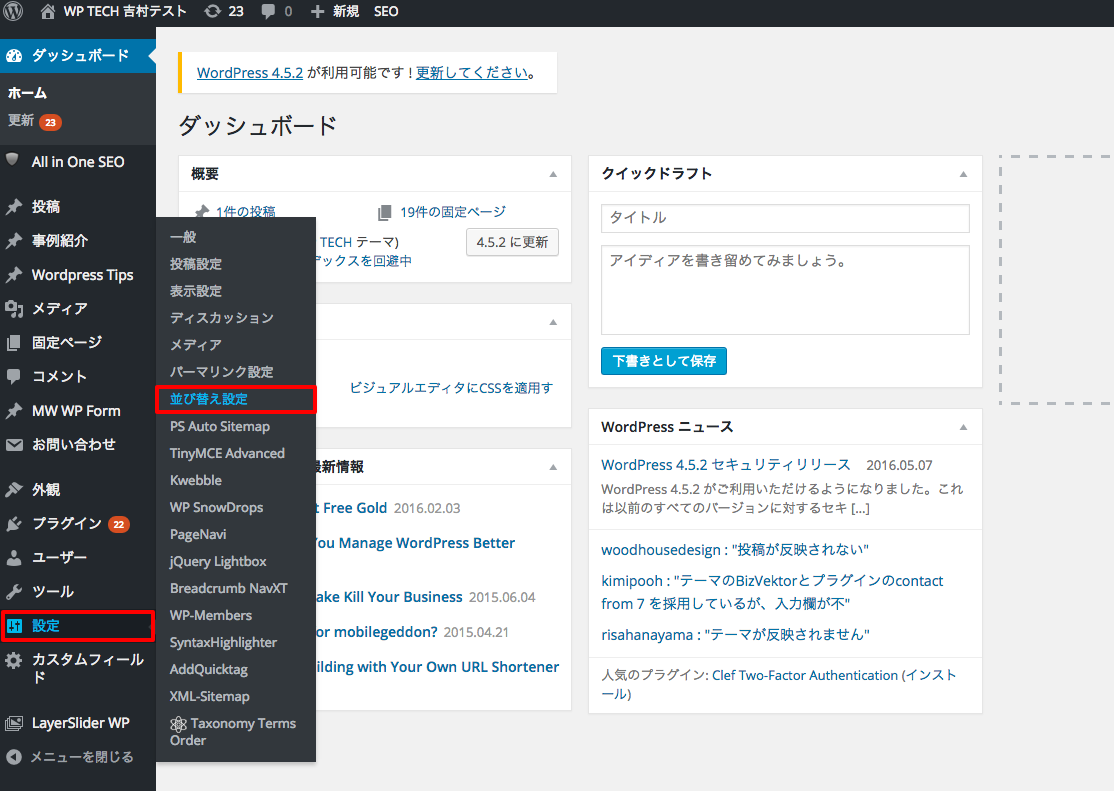The height and width of the screenshot is (791, 1114).
Task: Click the envelope icon beside お問い合わせ
Action: [14, 445]
